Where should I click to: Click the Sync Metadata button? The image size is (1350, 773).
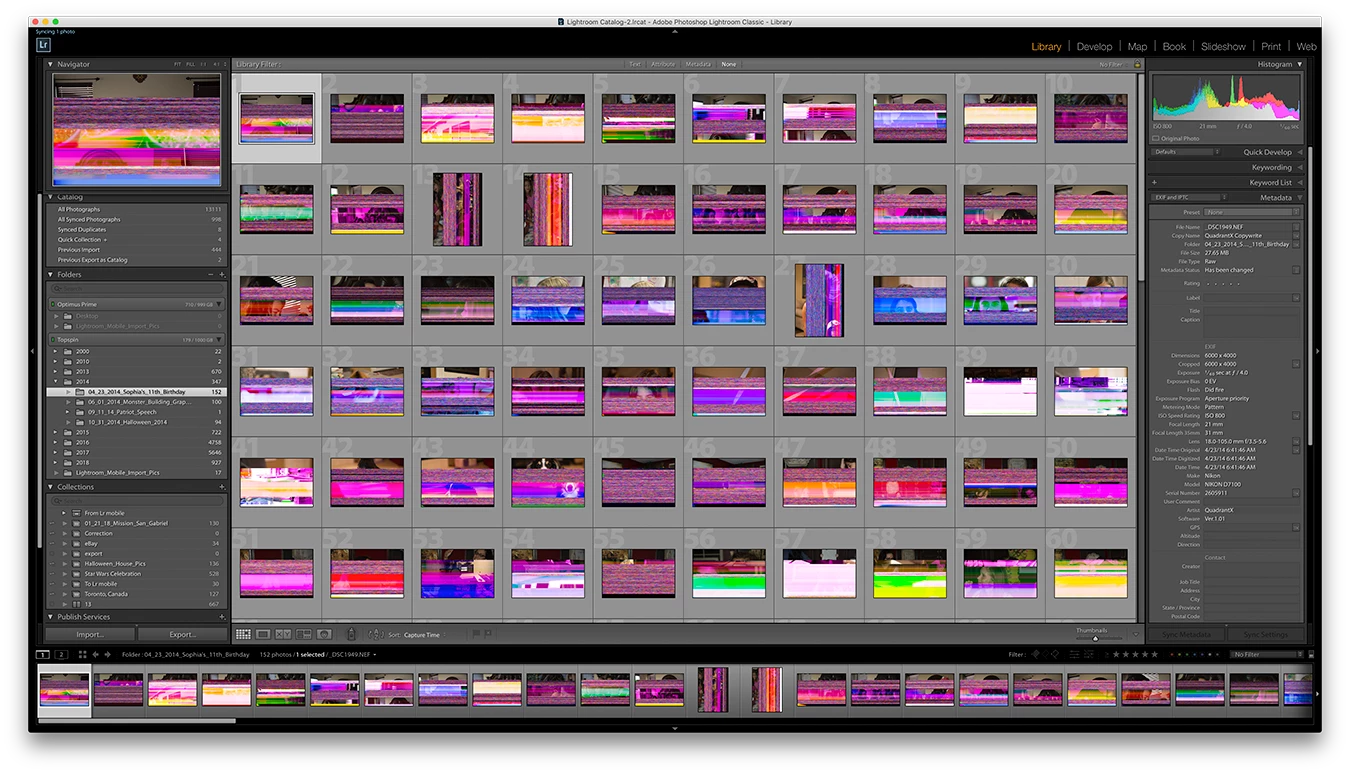click(1186, 635)
